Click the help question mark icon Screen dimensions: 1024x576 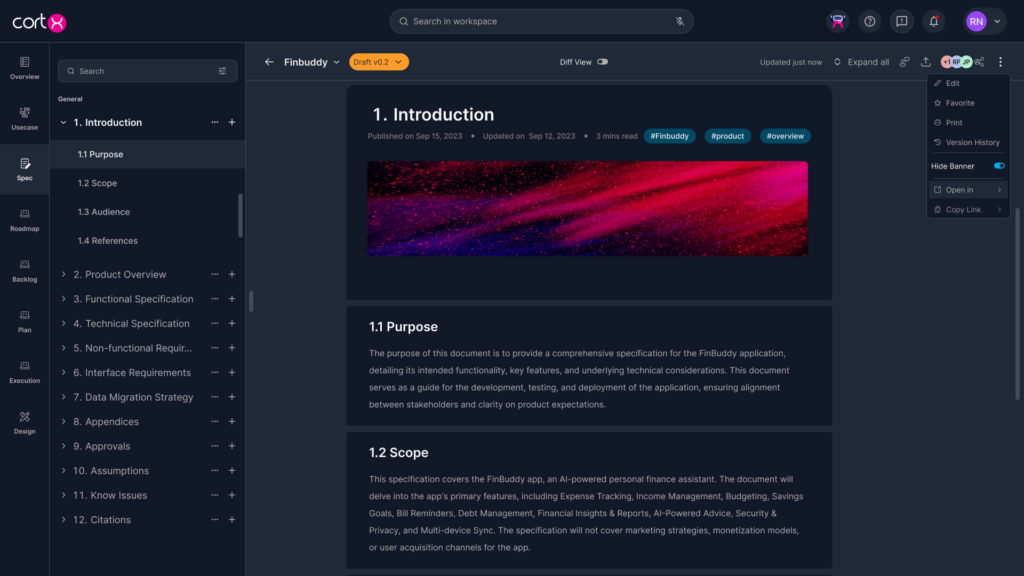tap(870, 21)
